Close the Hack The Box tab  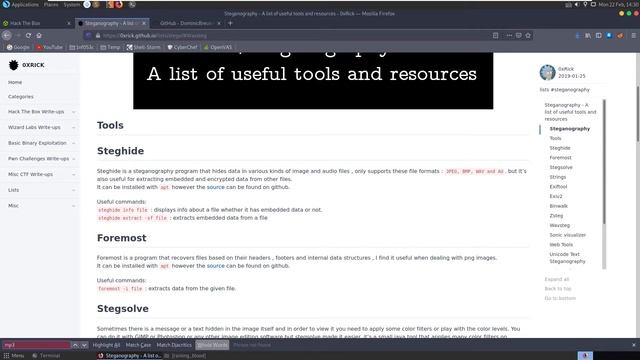[69, 23]
